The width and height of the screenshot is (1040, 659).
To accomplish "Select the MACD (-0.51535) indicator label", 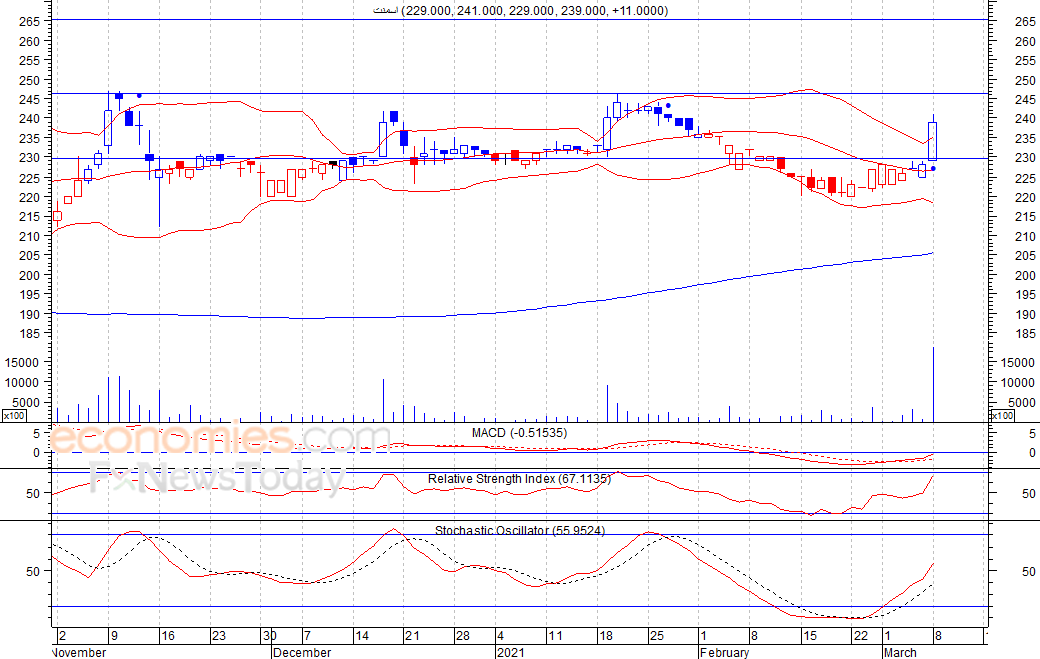I will coord(519,433).
